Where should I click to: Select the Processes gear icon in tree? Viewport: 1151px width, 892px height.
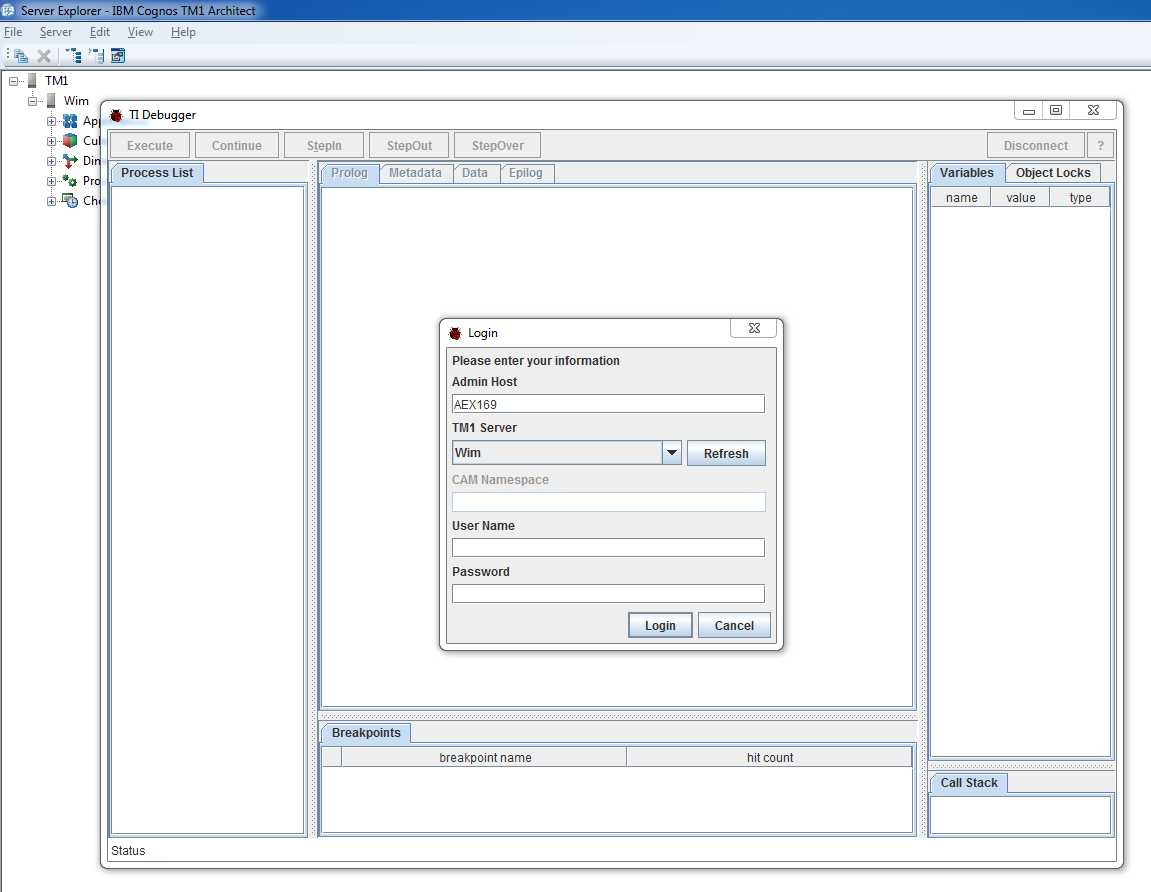[70, 181]
